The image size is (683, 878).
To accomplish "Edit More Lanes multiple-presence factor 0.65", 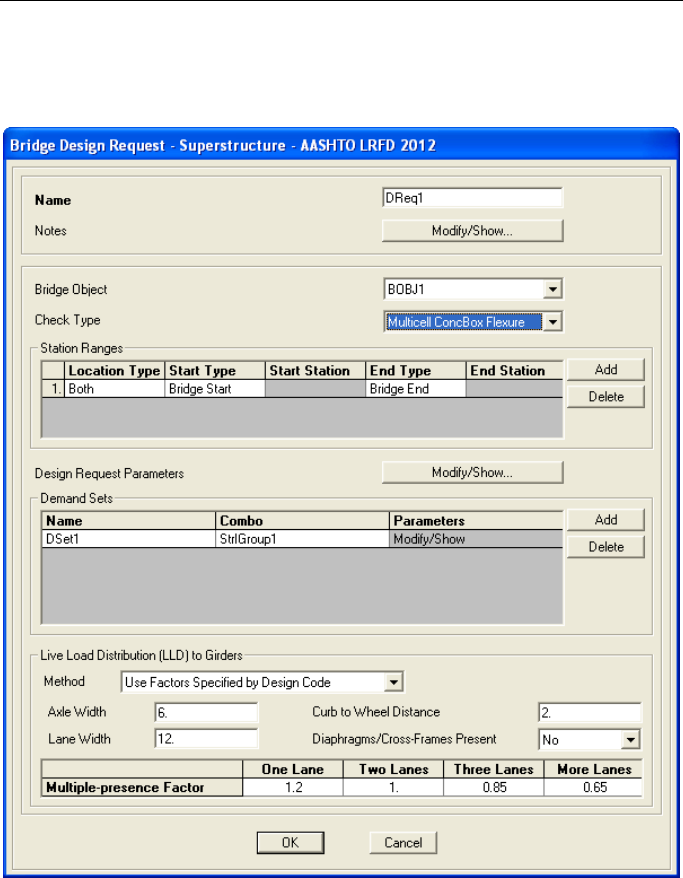I will point(593,787).
